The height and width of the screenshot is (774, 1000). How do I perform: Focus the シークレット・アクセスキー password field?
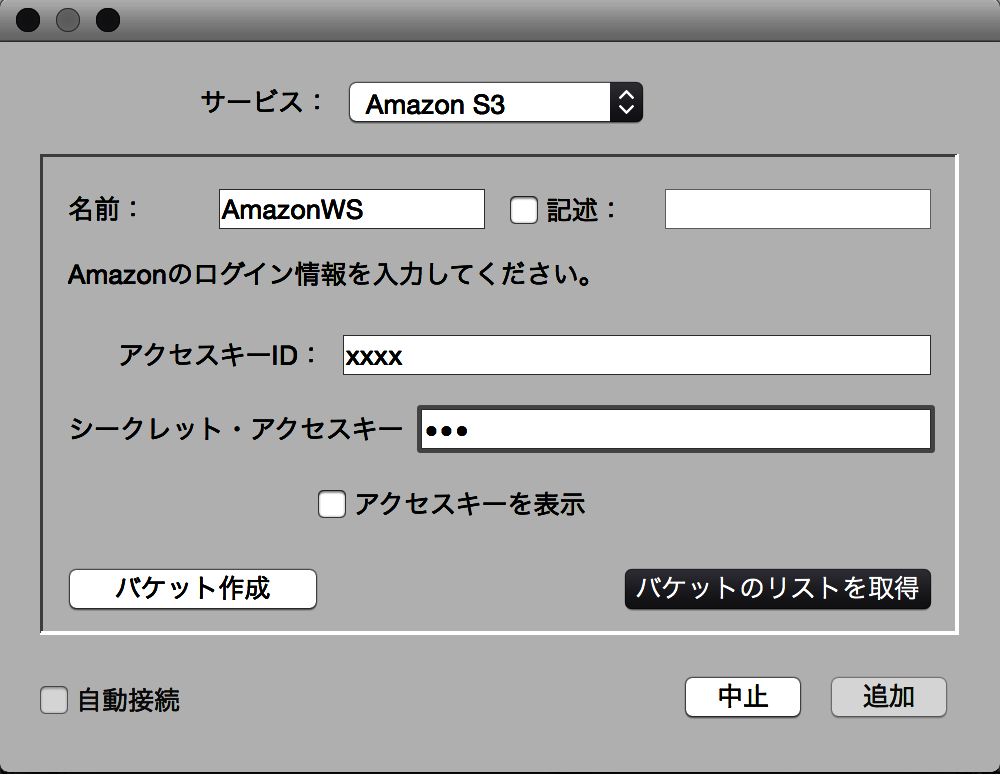[676, 430]
